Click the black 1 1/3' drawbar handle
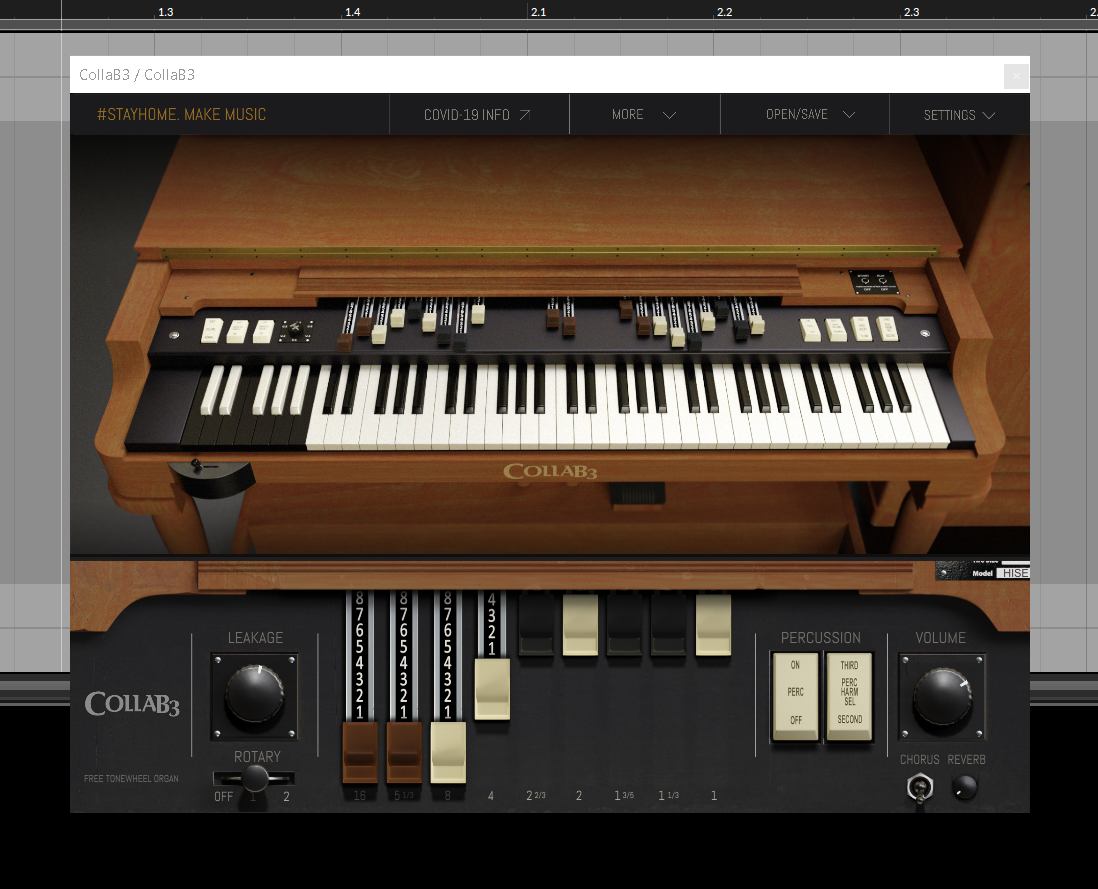The image size is (1098, 889). (669, 625)
